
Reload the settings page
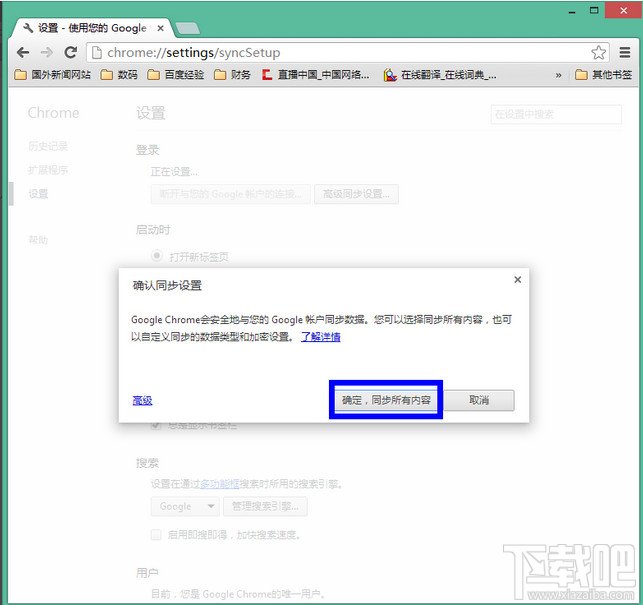tap(71, 53)
